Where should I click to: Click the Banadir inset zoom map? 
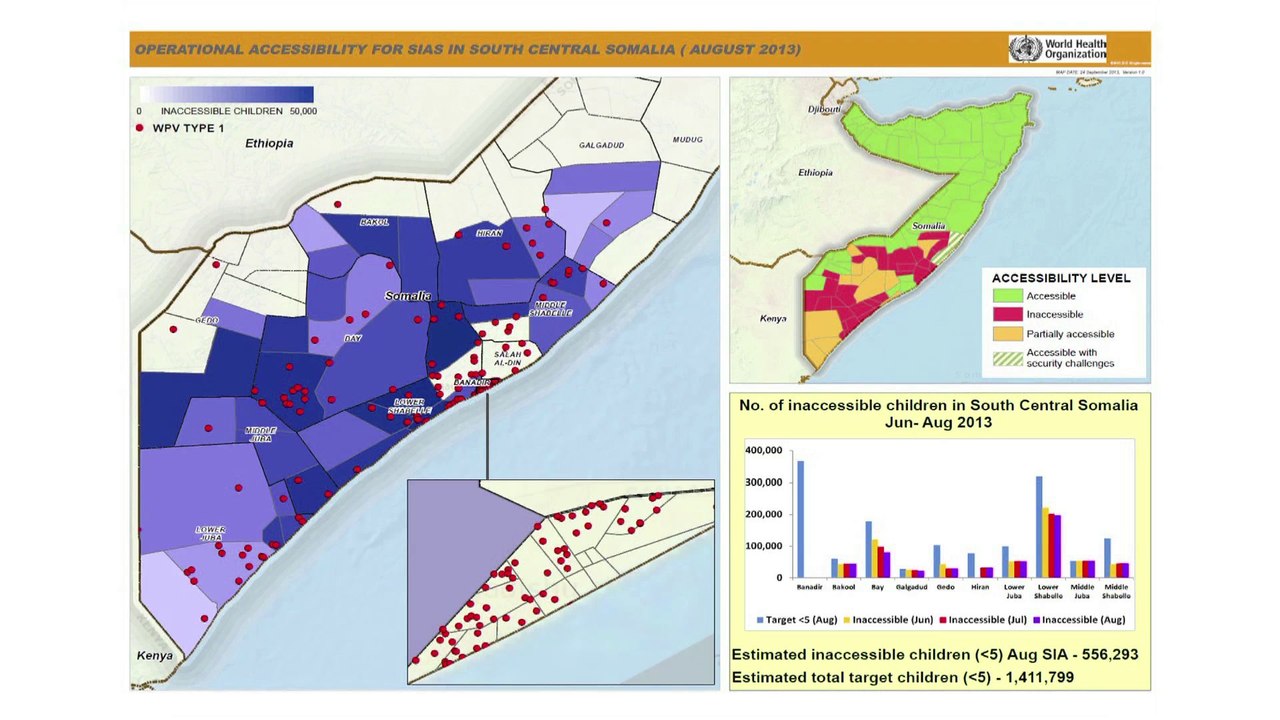(x=561, y=582)
